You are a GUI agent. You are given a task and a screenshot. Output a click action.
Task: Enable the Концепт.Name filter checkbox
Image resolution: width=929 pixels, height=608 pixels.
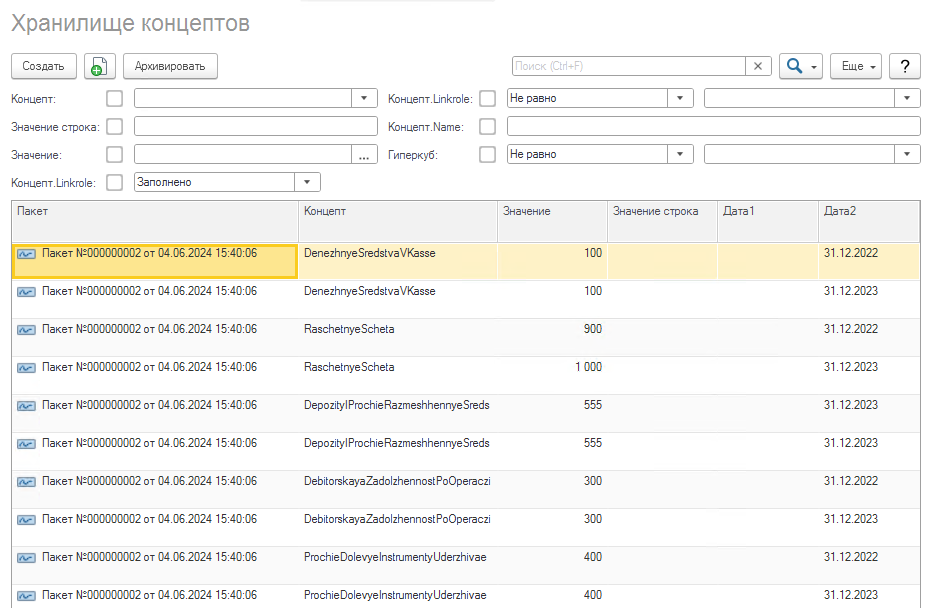coord(488,126)
